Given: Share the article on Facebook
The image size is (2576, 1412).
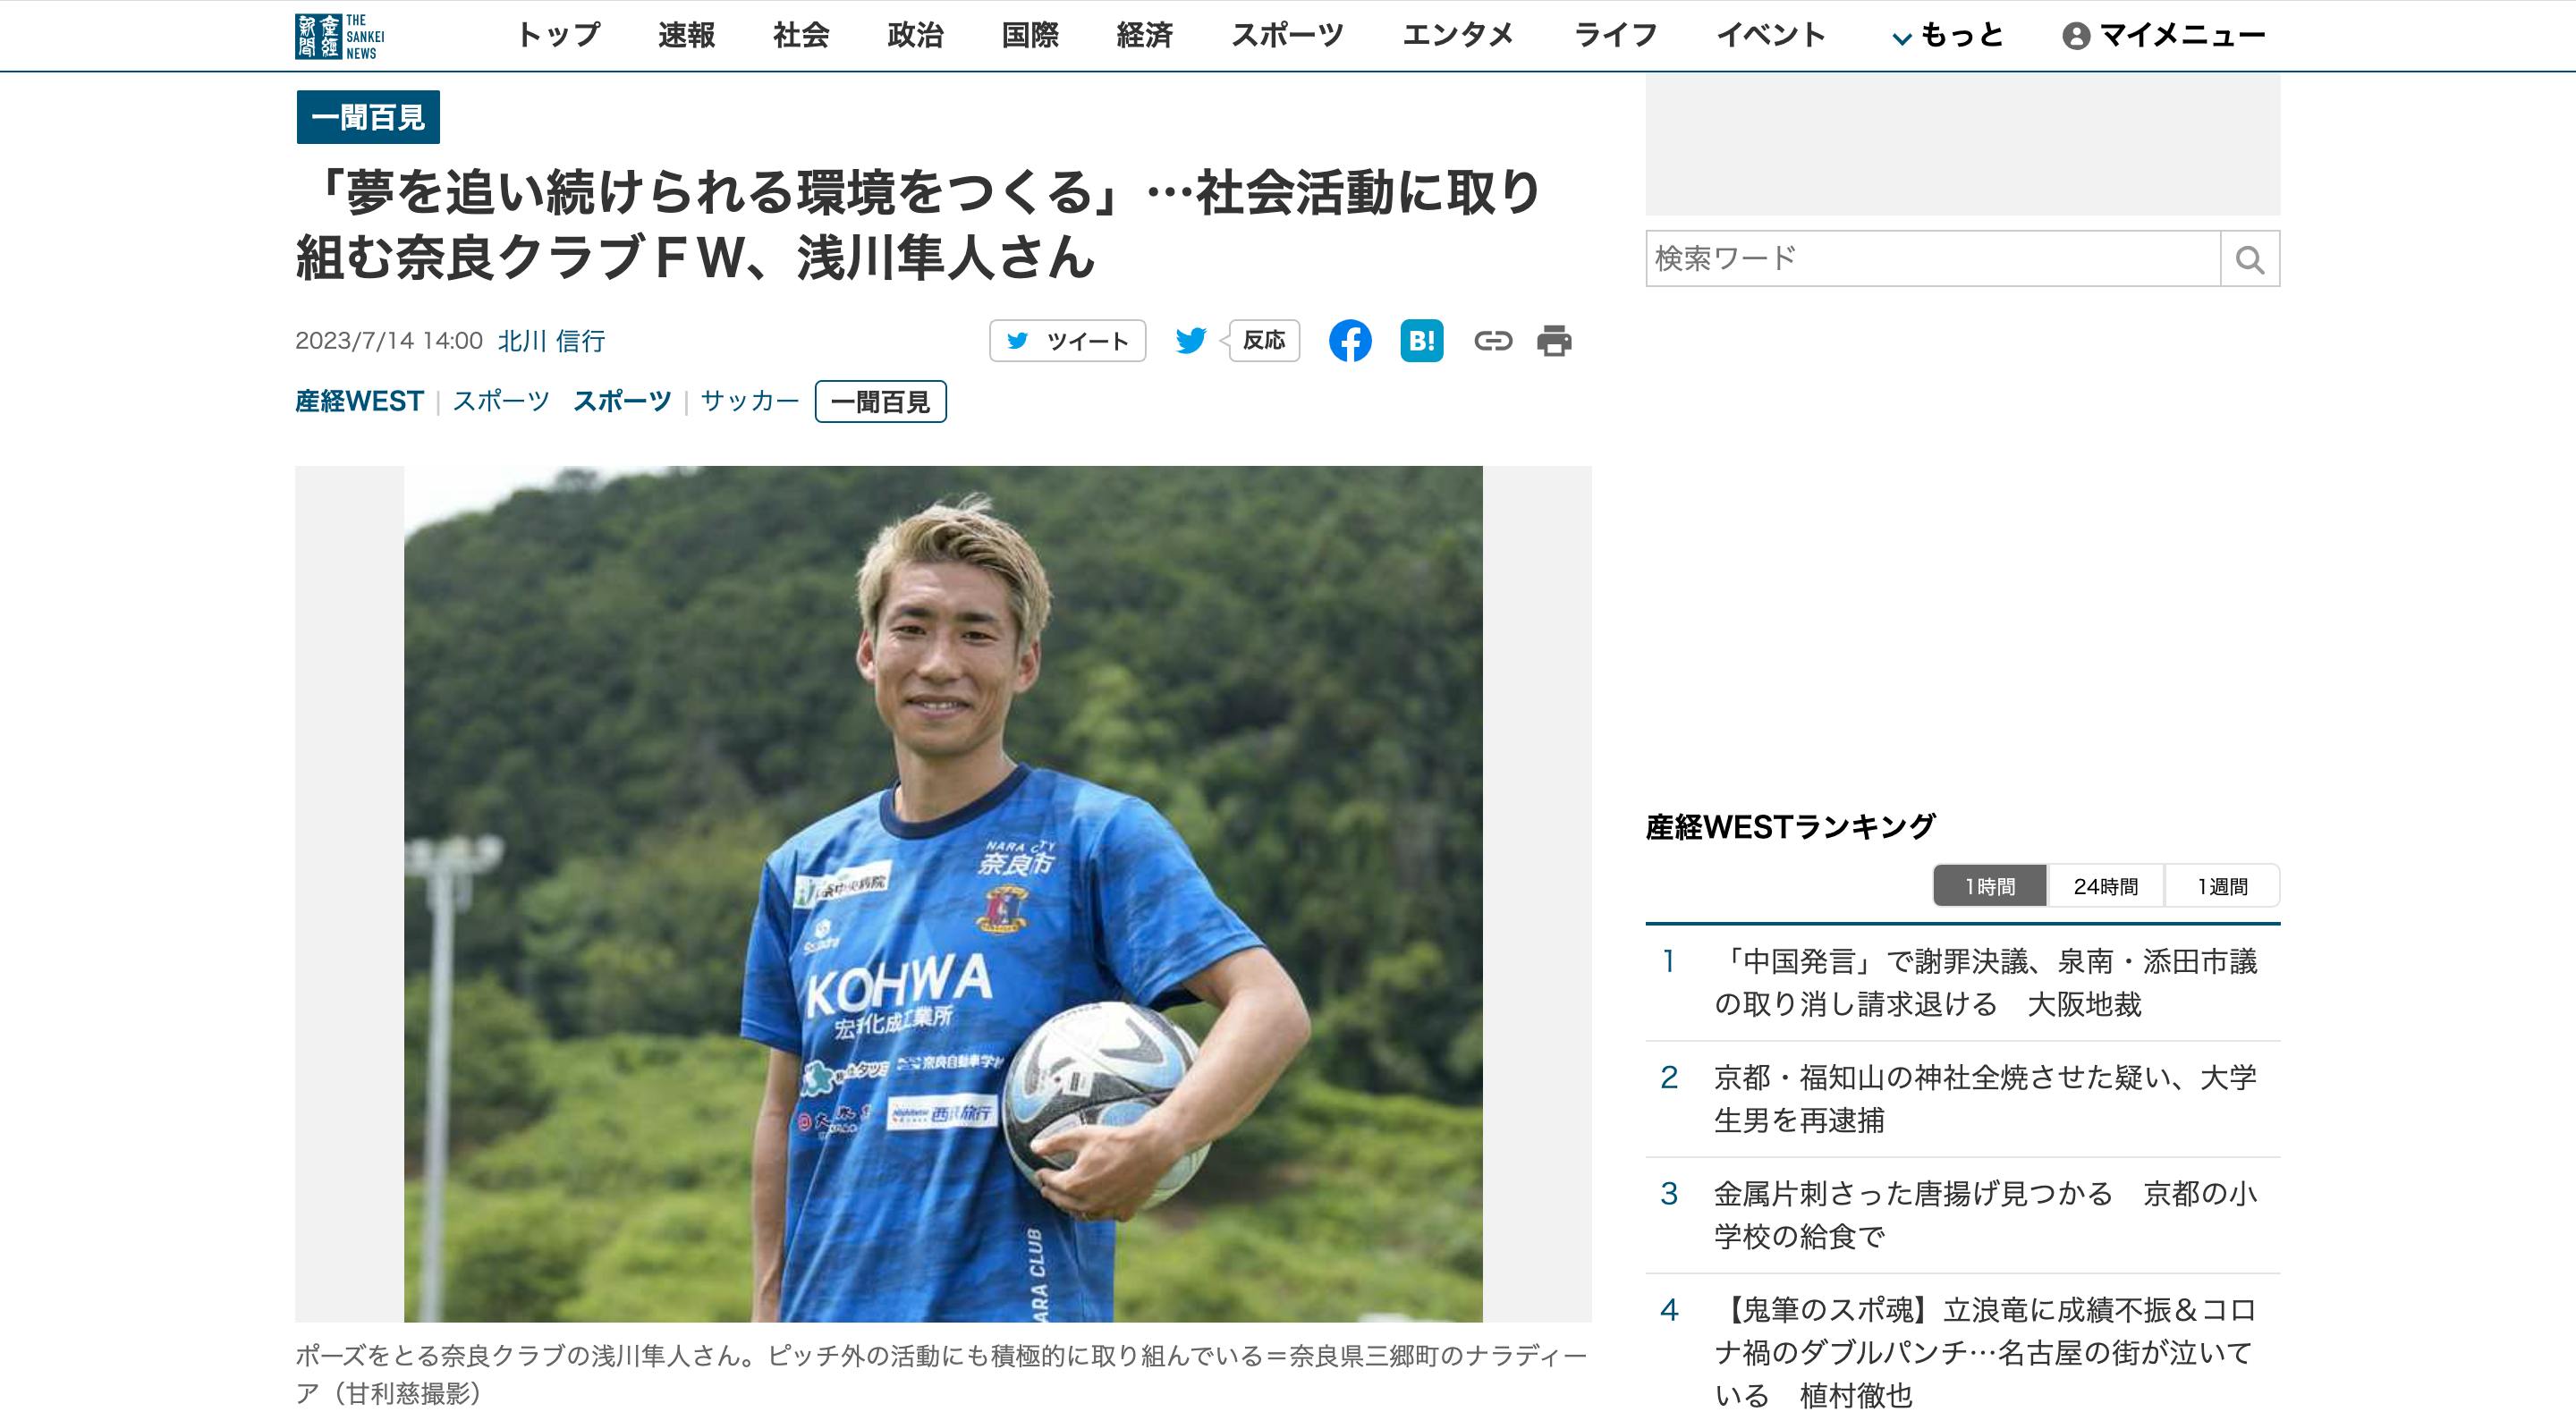Looking at the screenshot, I should point(1350,341).
